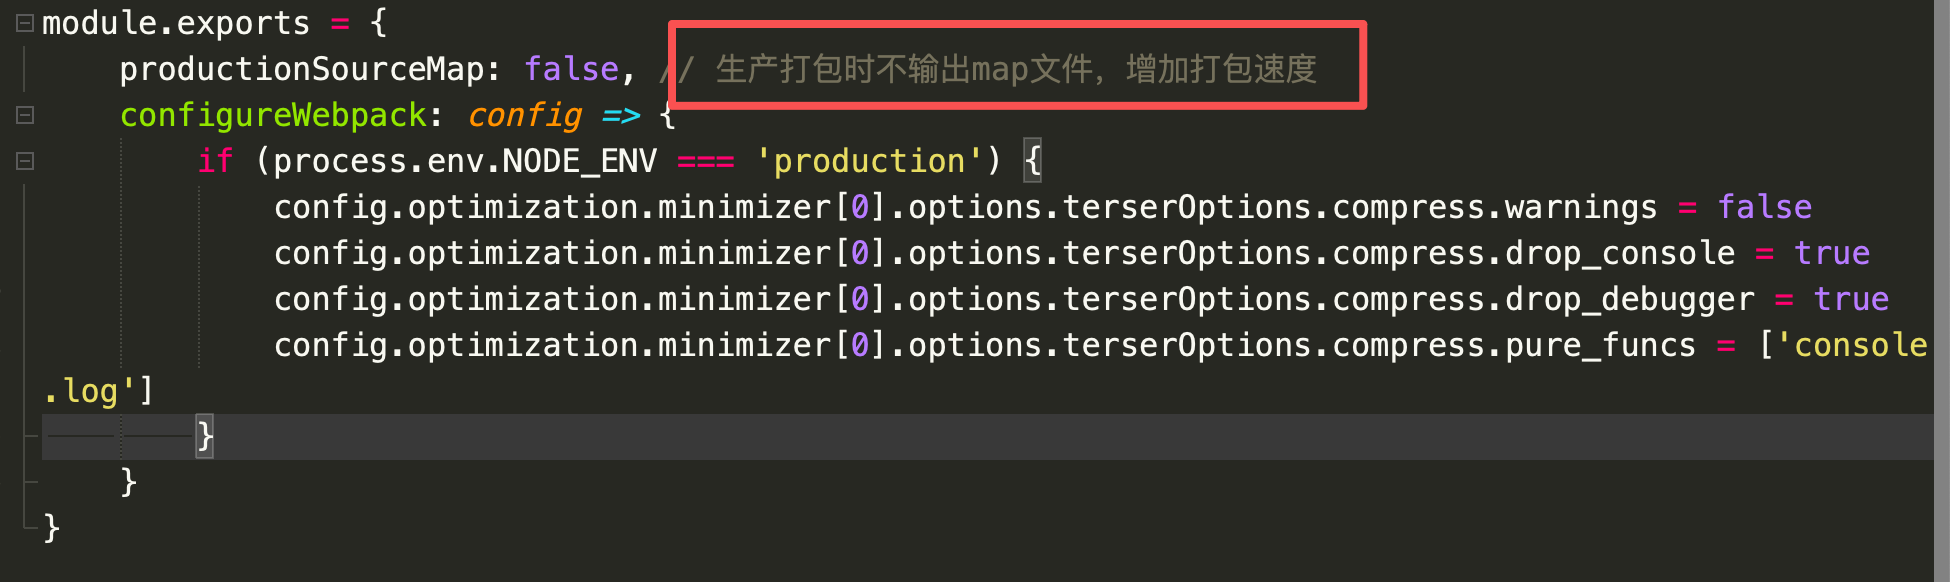1950x582 pixels.
Task: Click the final closing brace of module.exports
Action: pyautogui.click(x=52, y=528)
